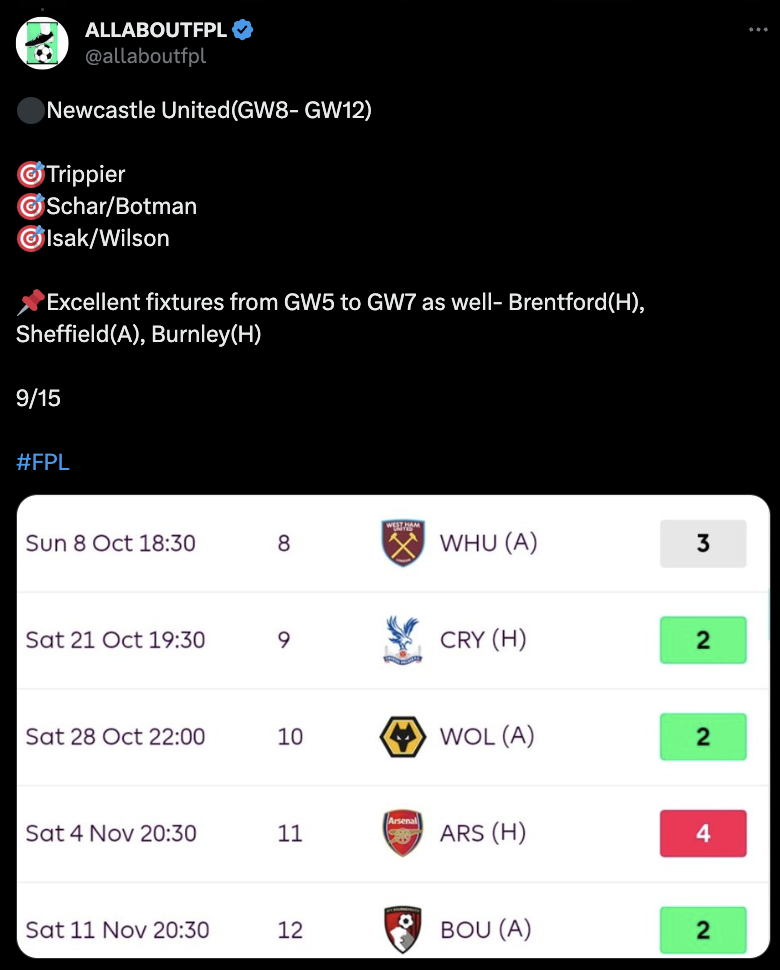Select the red difficulty 4 box for ARS
Screen dimensions: 780x970
coord(703,833)
